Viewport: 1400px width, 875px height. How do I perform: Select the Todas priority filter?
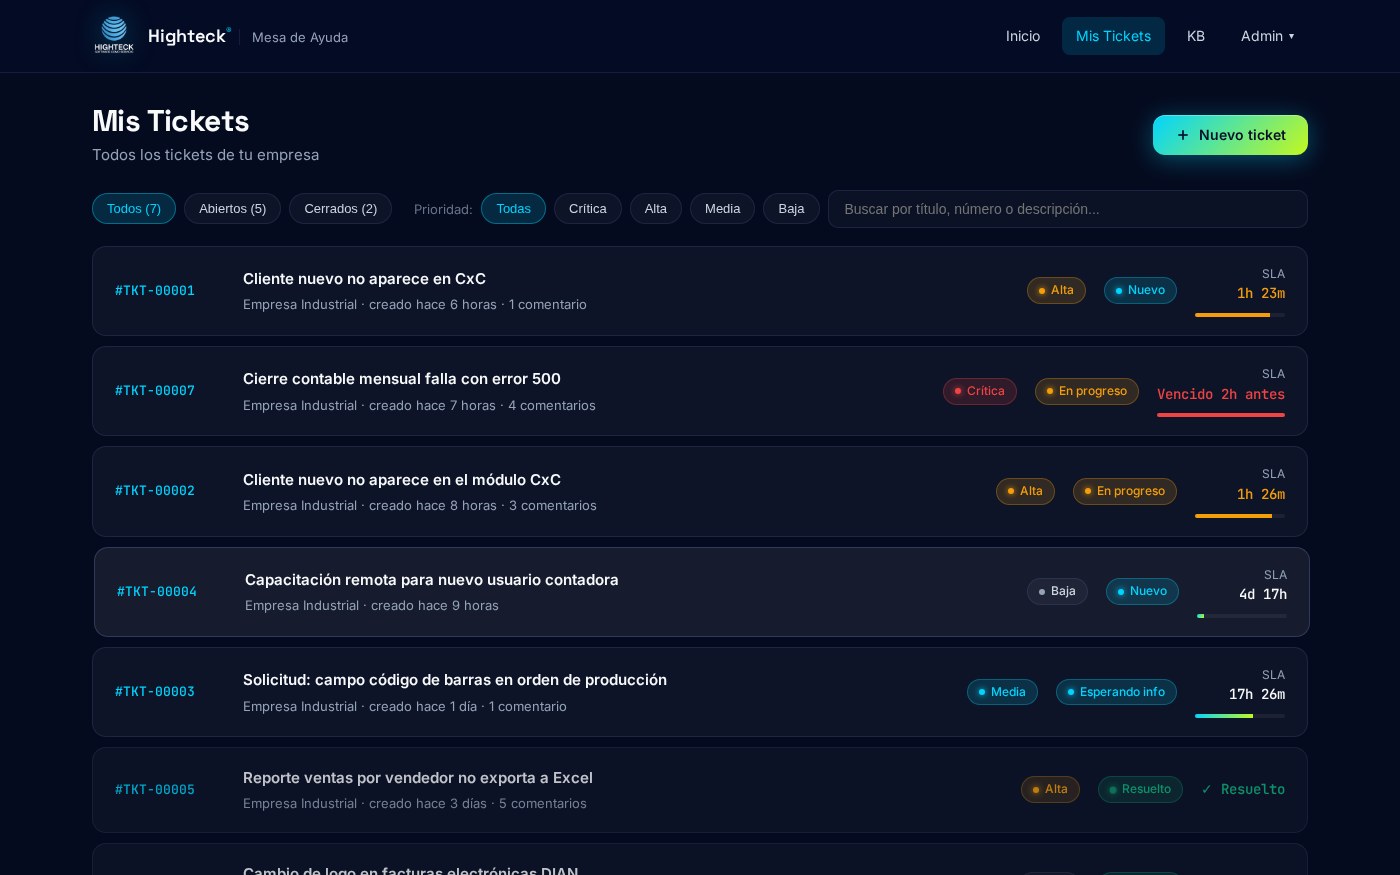[513, 208]
